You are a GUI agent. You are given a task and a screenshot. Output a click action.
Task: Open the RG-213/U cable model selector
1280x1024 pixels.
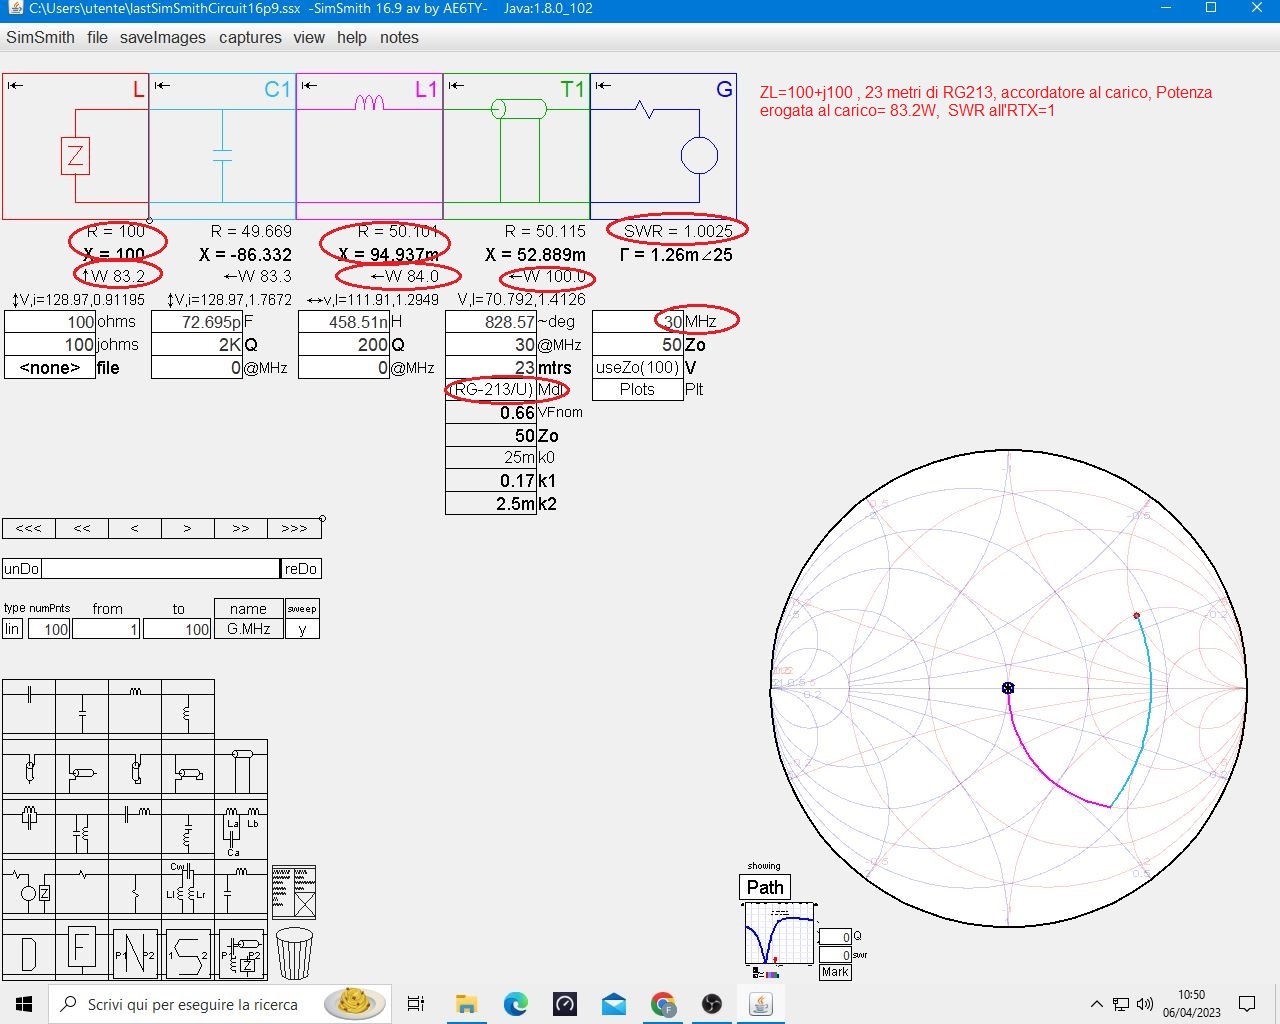pyautogui.click(x=491, y=389)
